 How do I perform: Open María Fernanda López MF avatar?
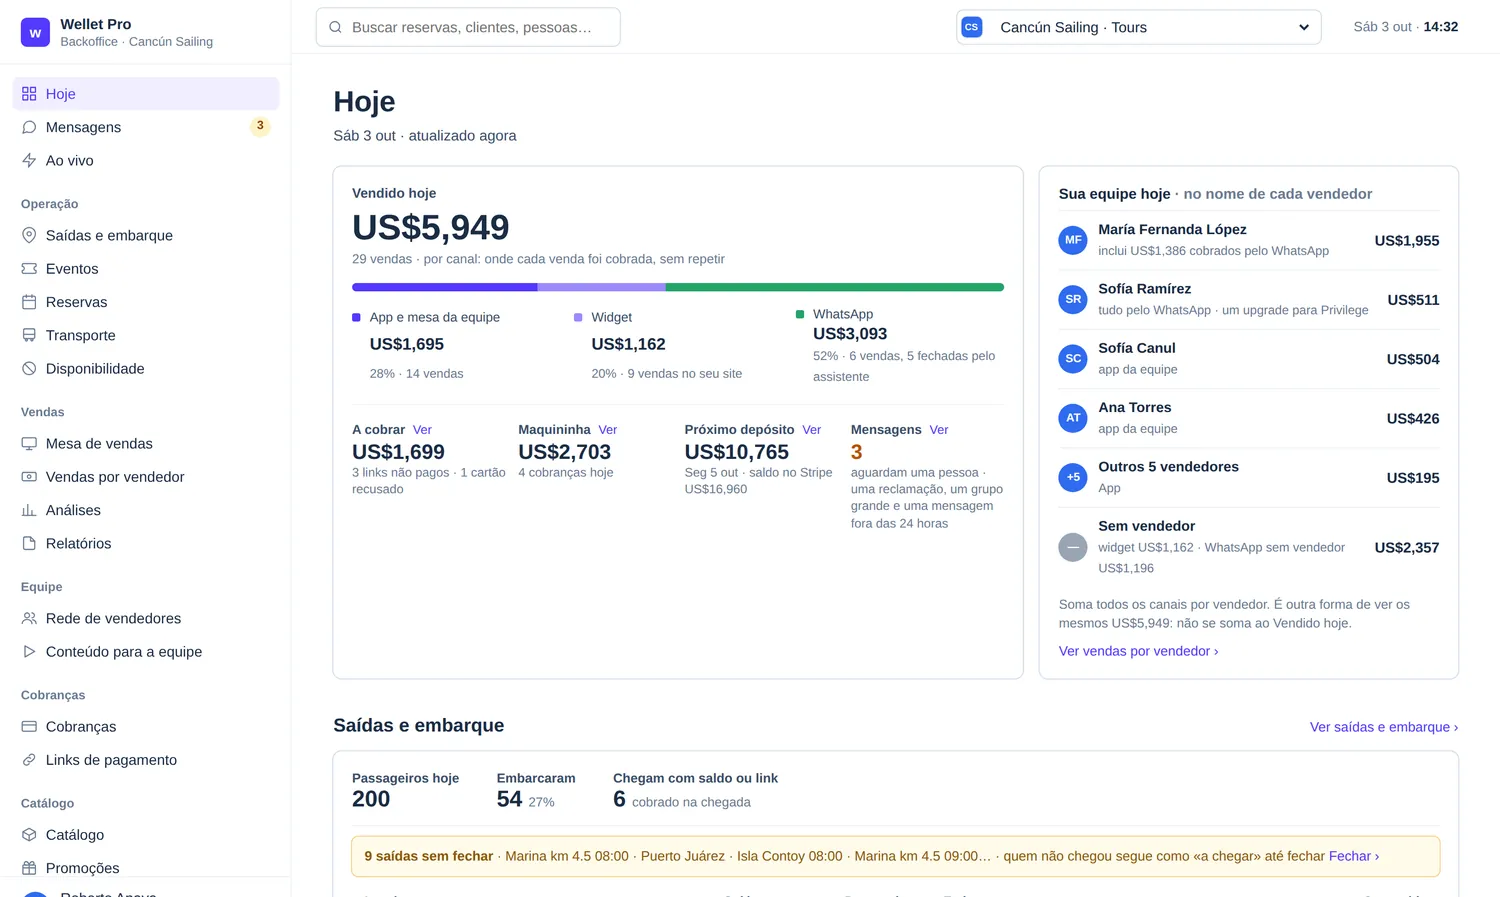pyautogui.click(x=1073, y=240)
